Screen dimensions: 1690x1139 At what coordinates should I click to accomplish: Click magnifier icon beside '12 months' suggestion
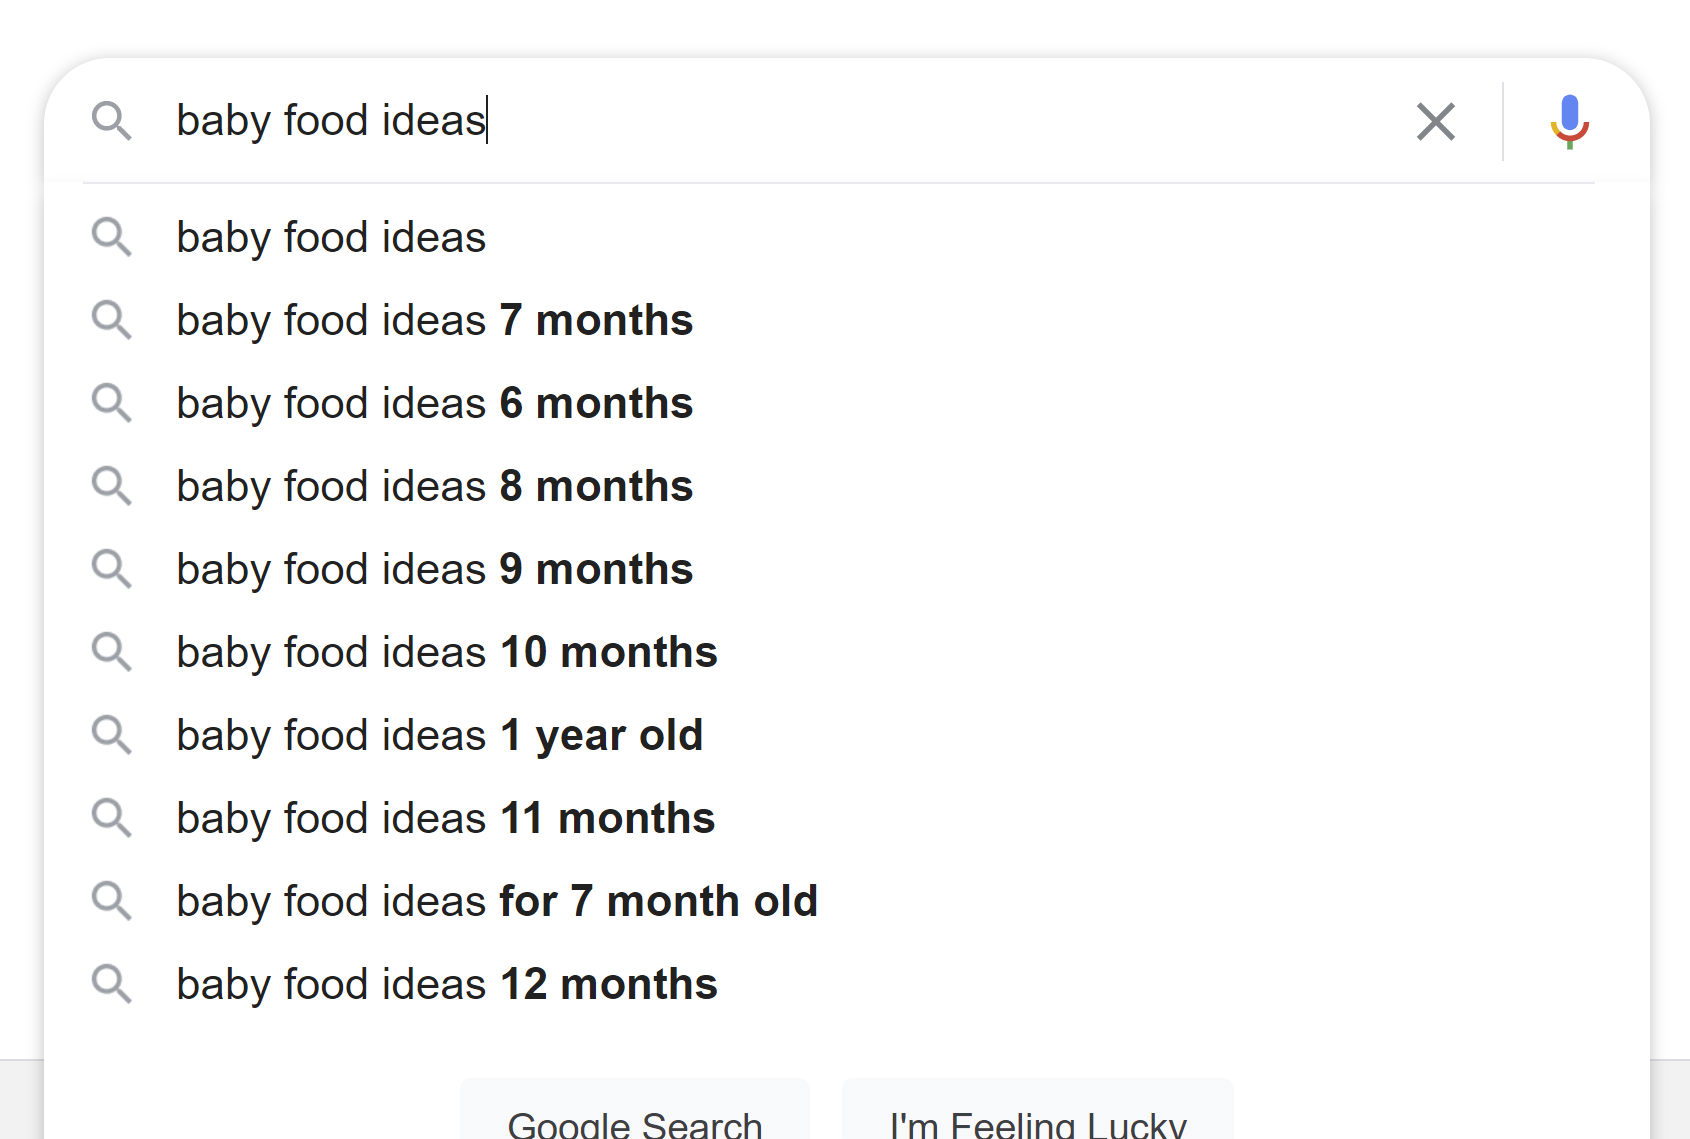111,985
